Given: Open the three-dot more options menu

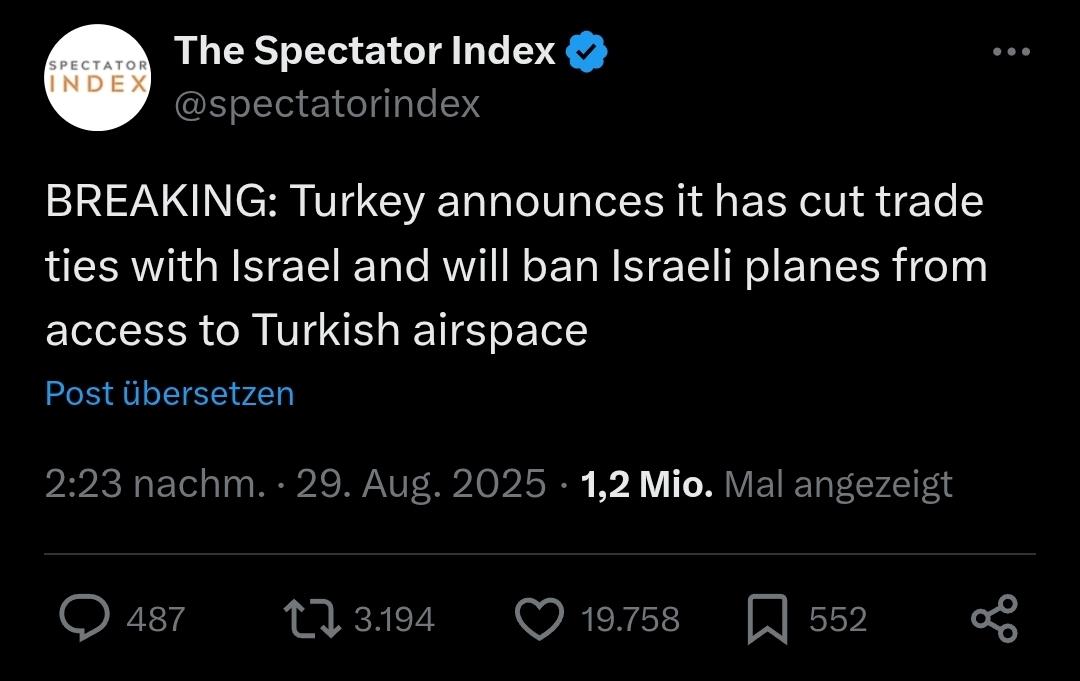Looking at the screenshot, I should [1010, 53].
